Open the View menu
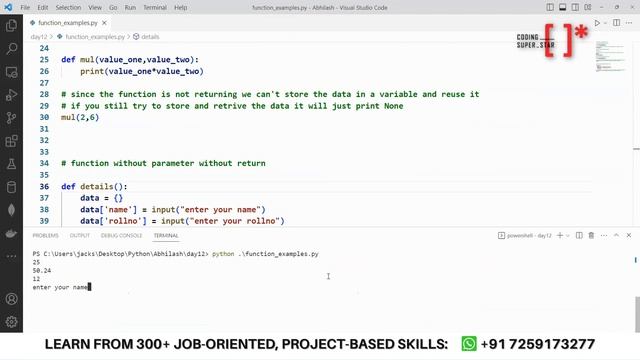 coord(95,7)
